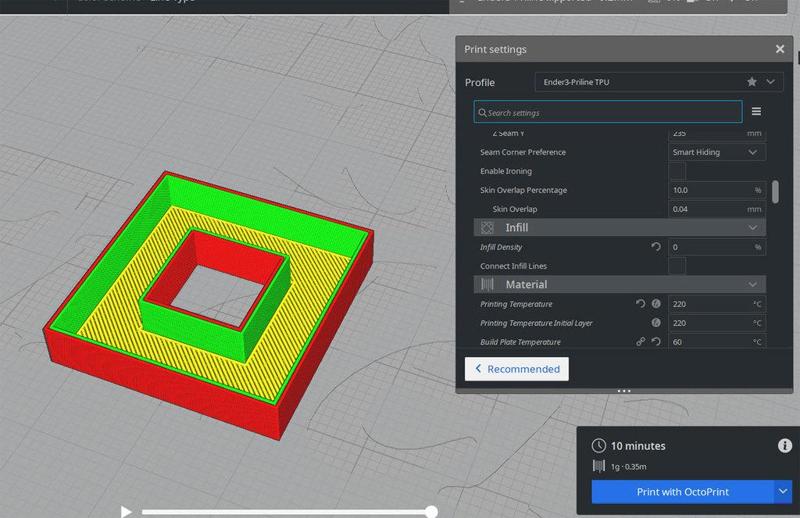Toggle Connect Infill Lines checkbox
Image resolution: width=800 pixels, height=518 pixels.
677,266
